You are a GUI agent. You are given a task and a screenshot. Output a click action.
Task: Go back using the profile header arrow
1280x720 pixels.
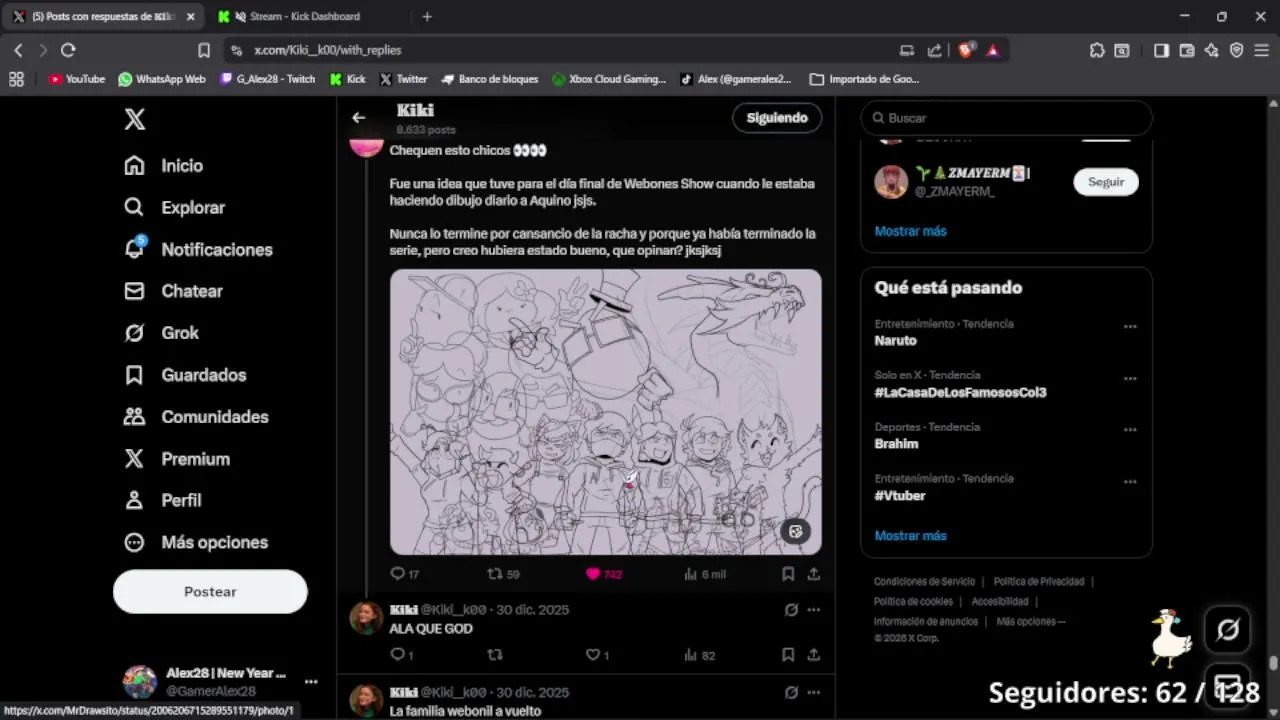[359, 118]
